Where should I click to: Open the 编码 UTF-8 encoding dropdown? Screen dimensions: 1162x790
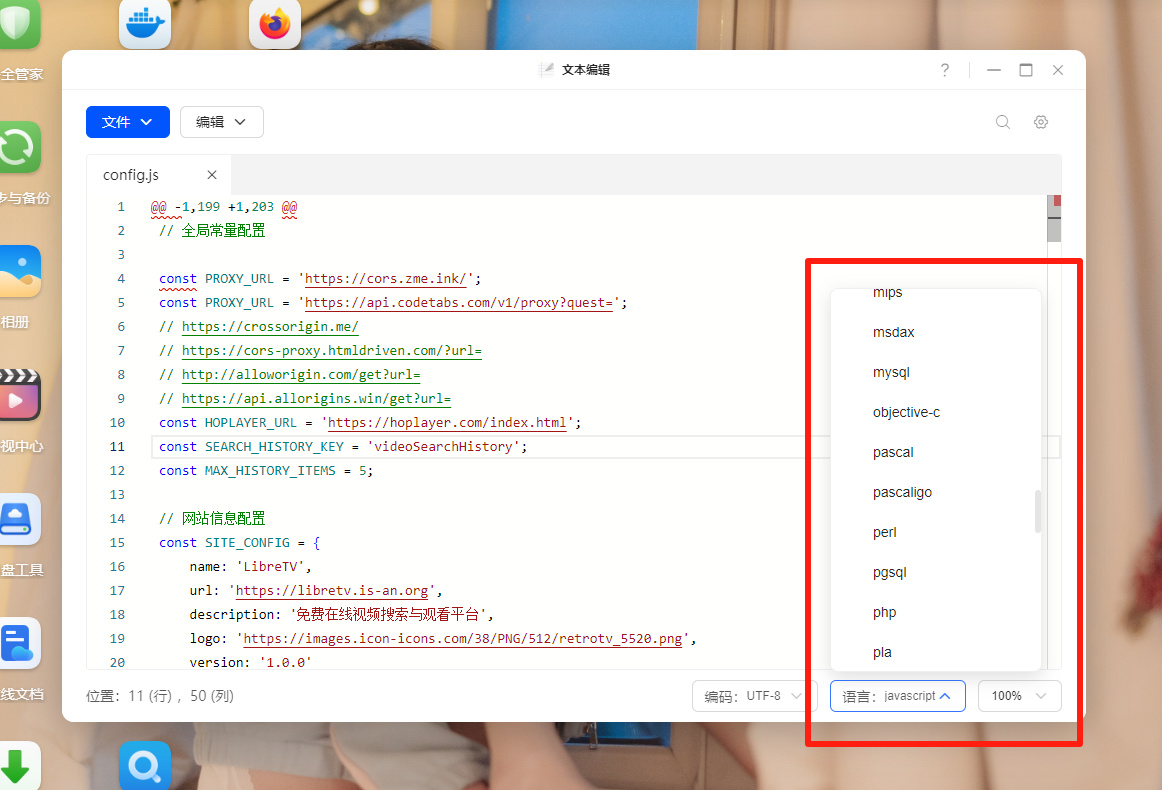pos(754,696)
